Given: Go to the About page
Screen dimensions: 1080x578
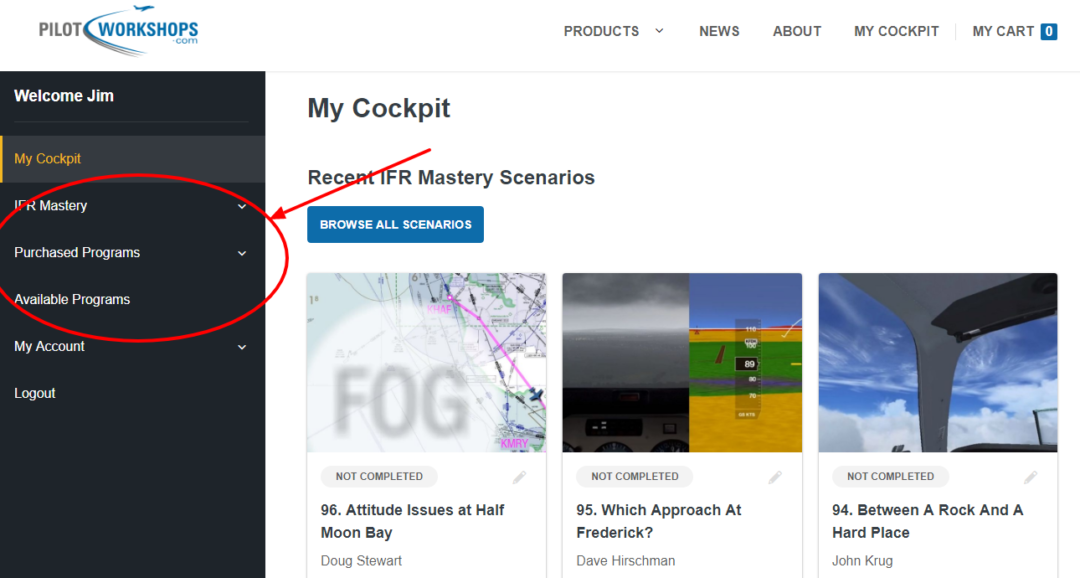Looking at the screenshot, I should 797,31.
